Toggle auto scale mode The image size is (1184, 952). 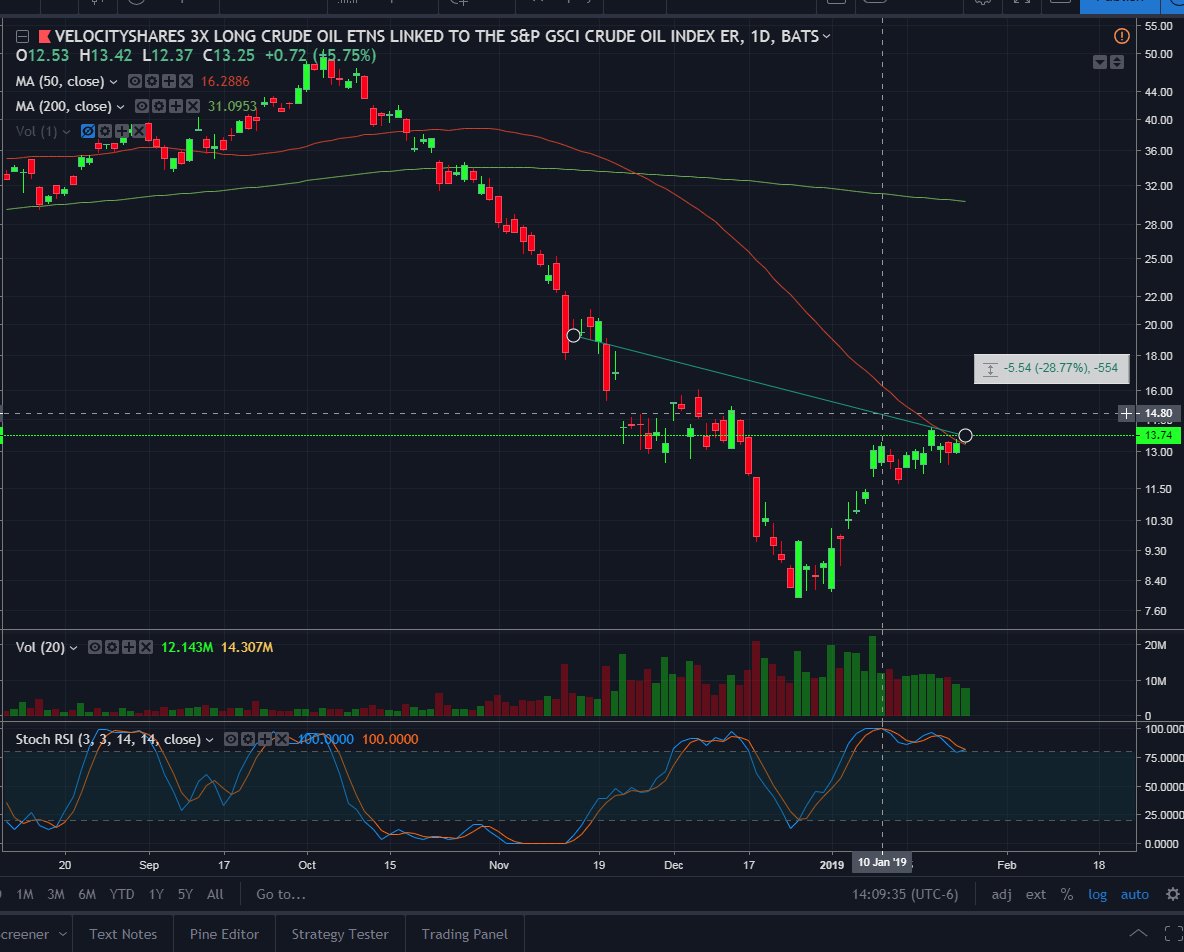(x=1134, y=895)
